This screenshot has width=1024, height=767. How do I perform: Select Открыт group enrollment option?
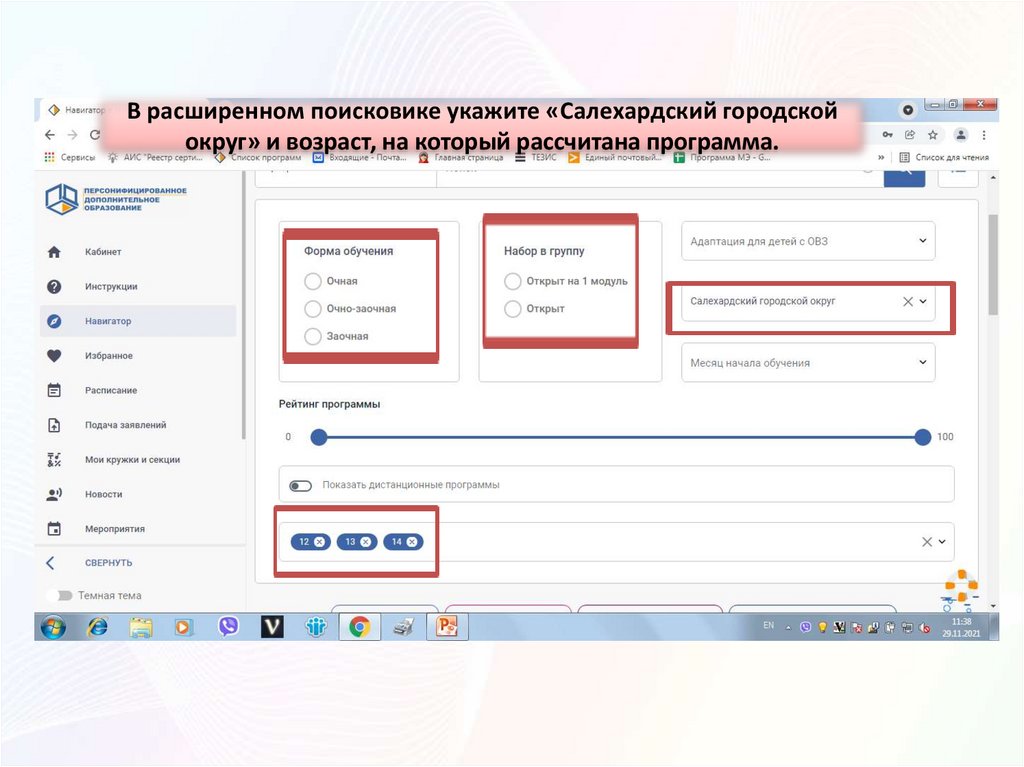point(513,308)
